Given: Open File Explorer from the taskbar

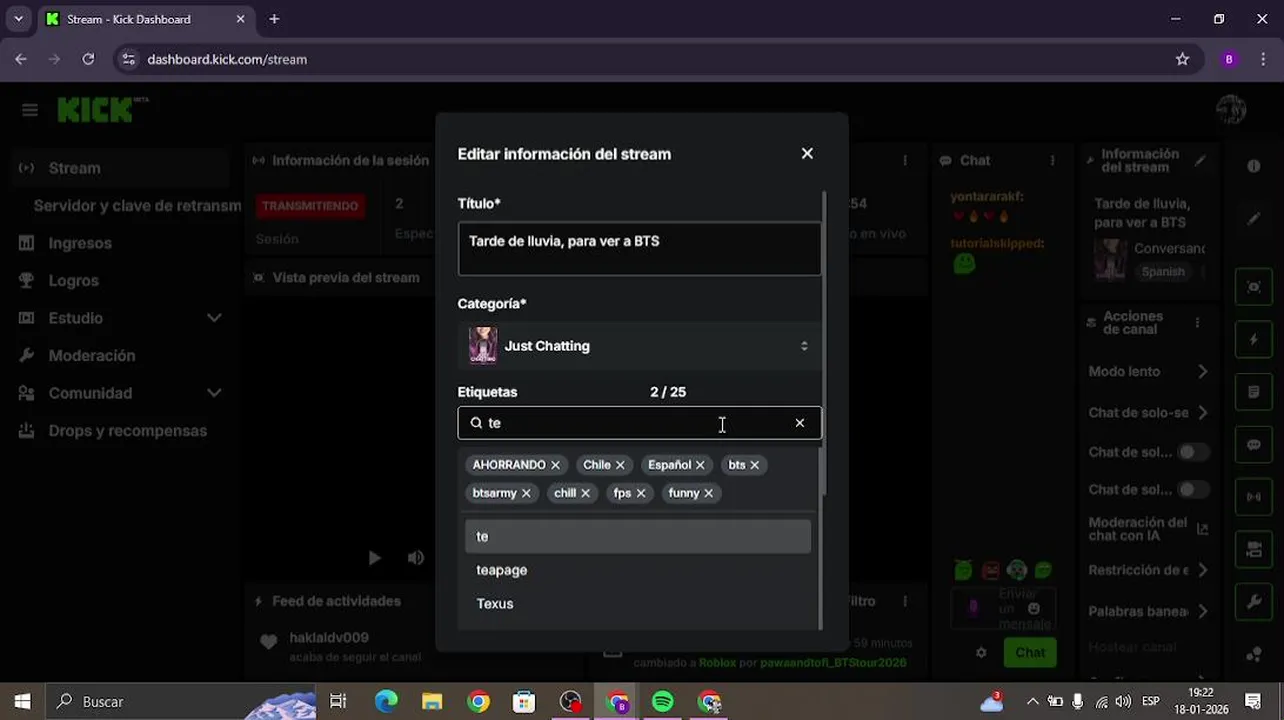Looking at the screenshot, I should [x=432, y=702].
